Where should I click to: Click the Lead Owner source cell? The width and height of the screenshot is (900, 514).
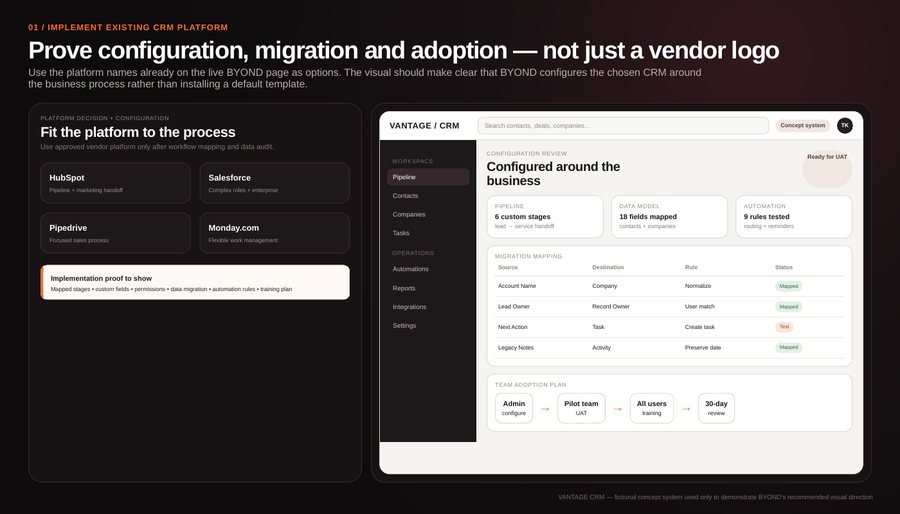pos(514,306)
